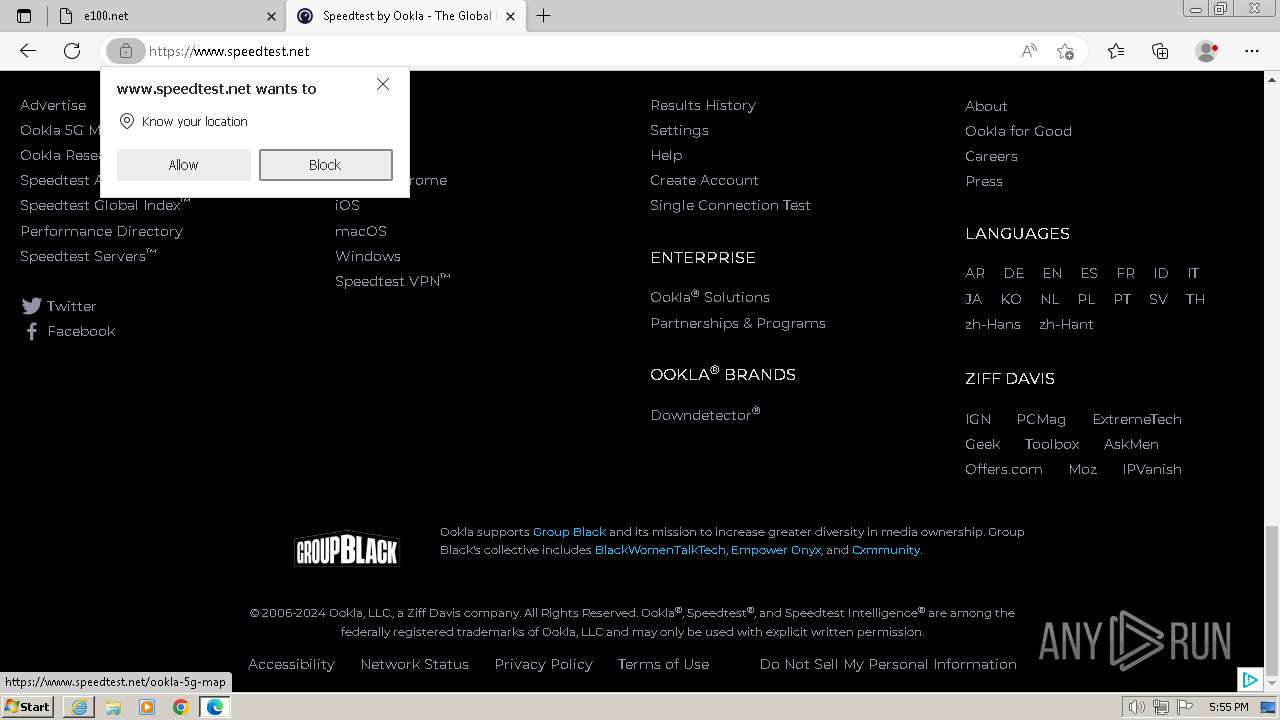Screen dimensions: 1280x720
Task: Launch Chrome from the taskbar
Action: coord(181,707)
